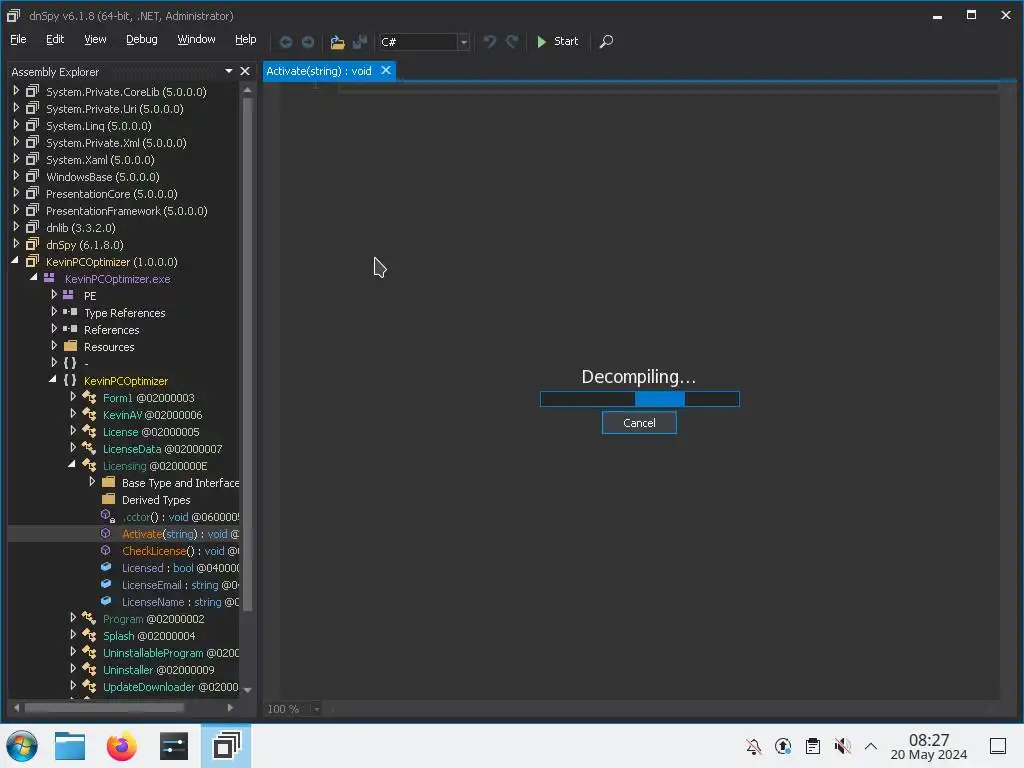This screenshot has height=768, width=1024.
Task: Click the Undo toolbar icon
Action: pyautogui.click(x=489, y=42)
